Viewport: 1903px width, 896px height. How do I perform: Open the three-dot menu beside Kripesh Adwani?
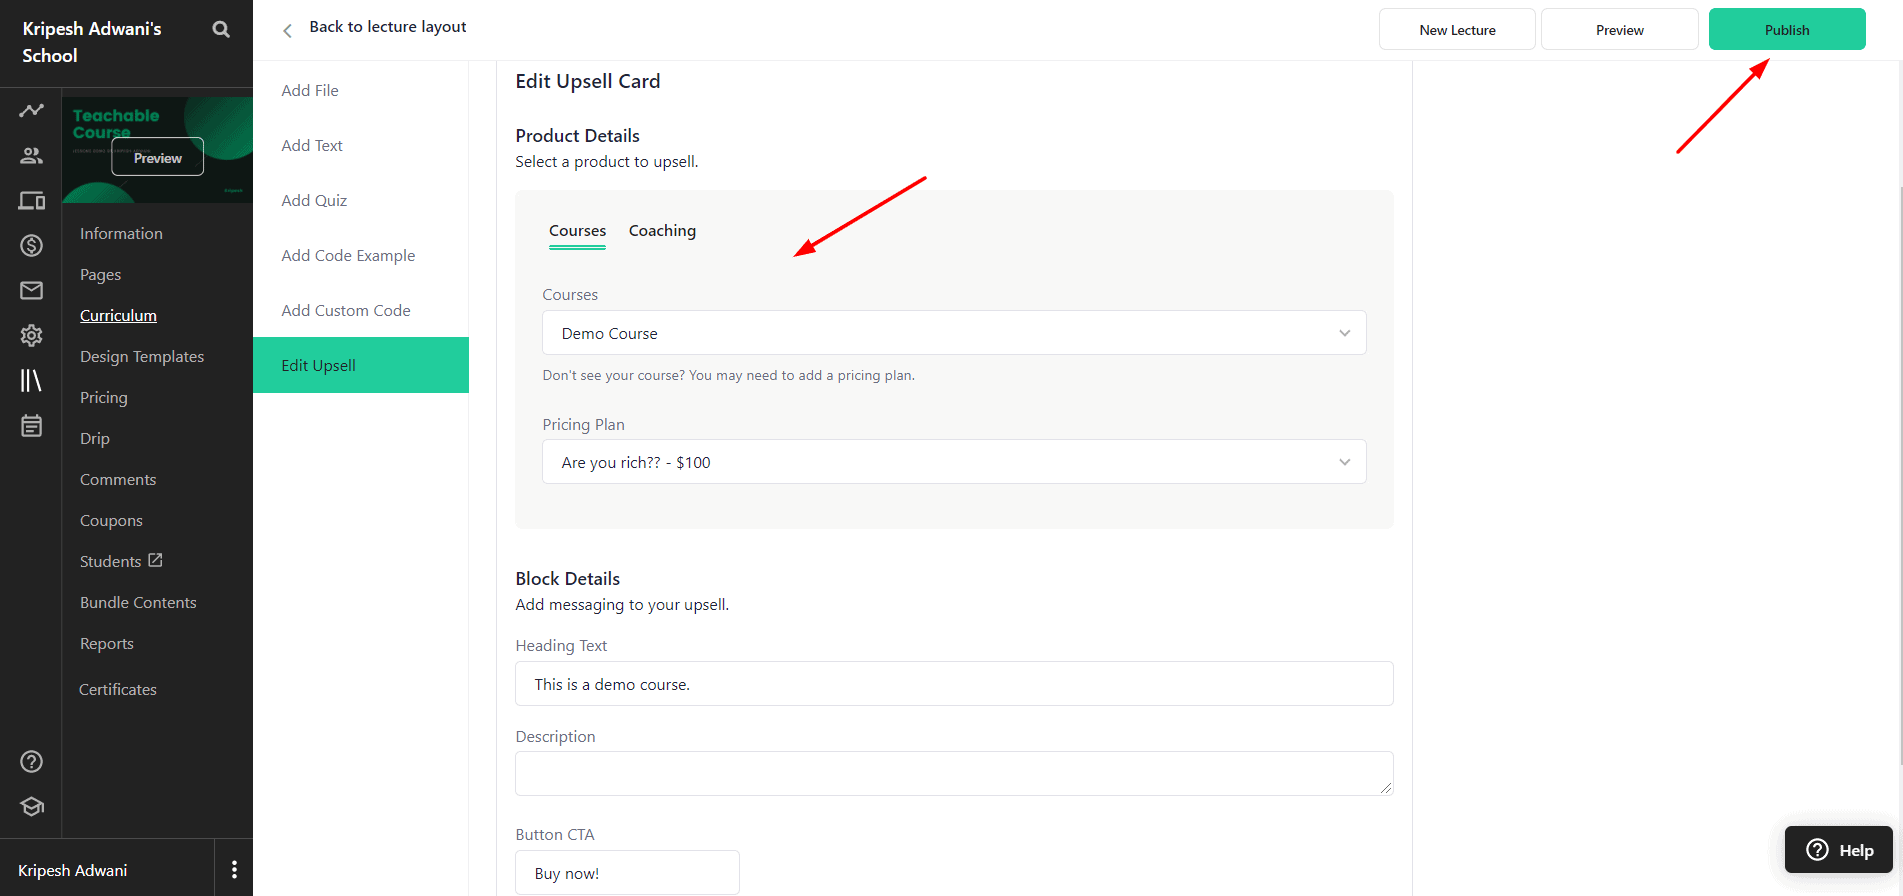pos(234,869)
